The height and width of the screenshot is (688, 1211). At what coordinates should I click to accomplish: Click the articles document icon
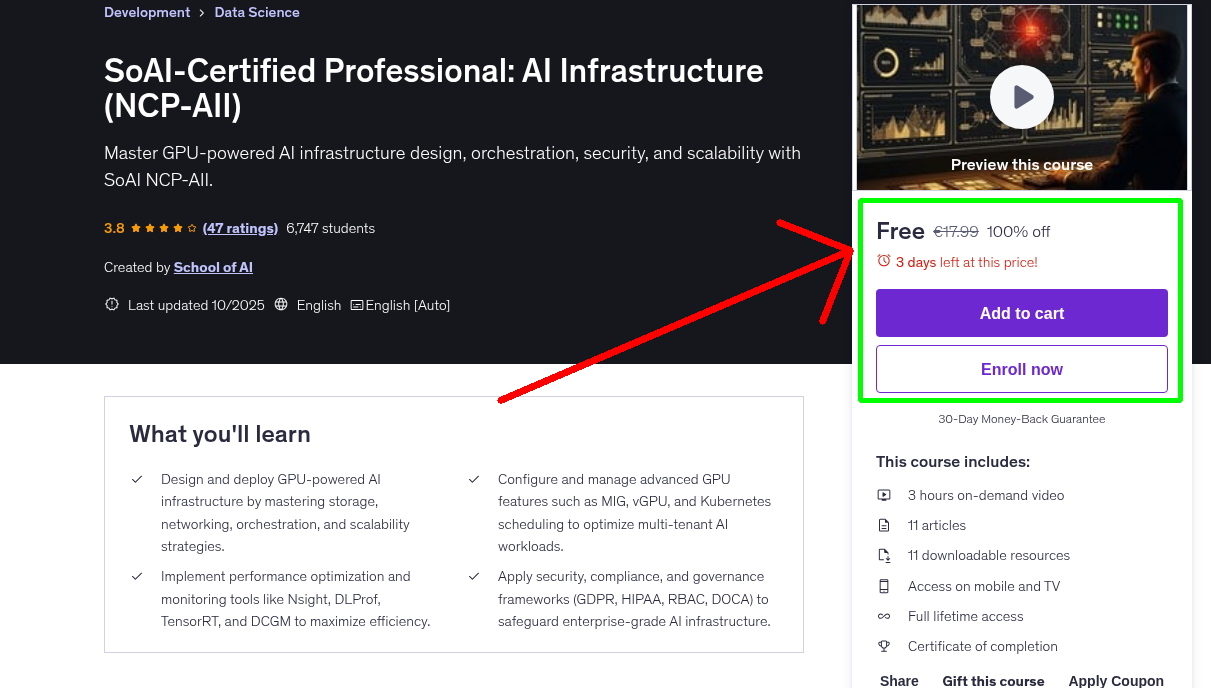884,524
